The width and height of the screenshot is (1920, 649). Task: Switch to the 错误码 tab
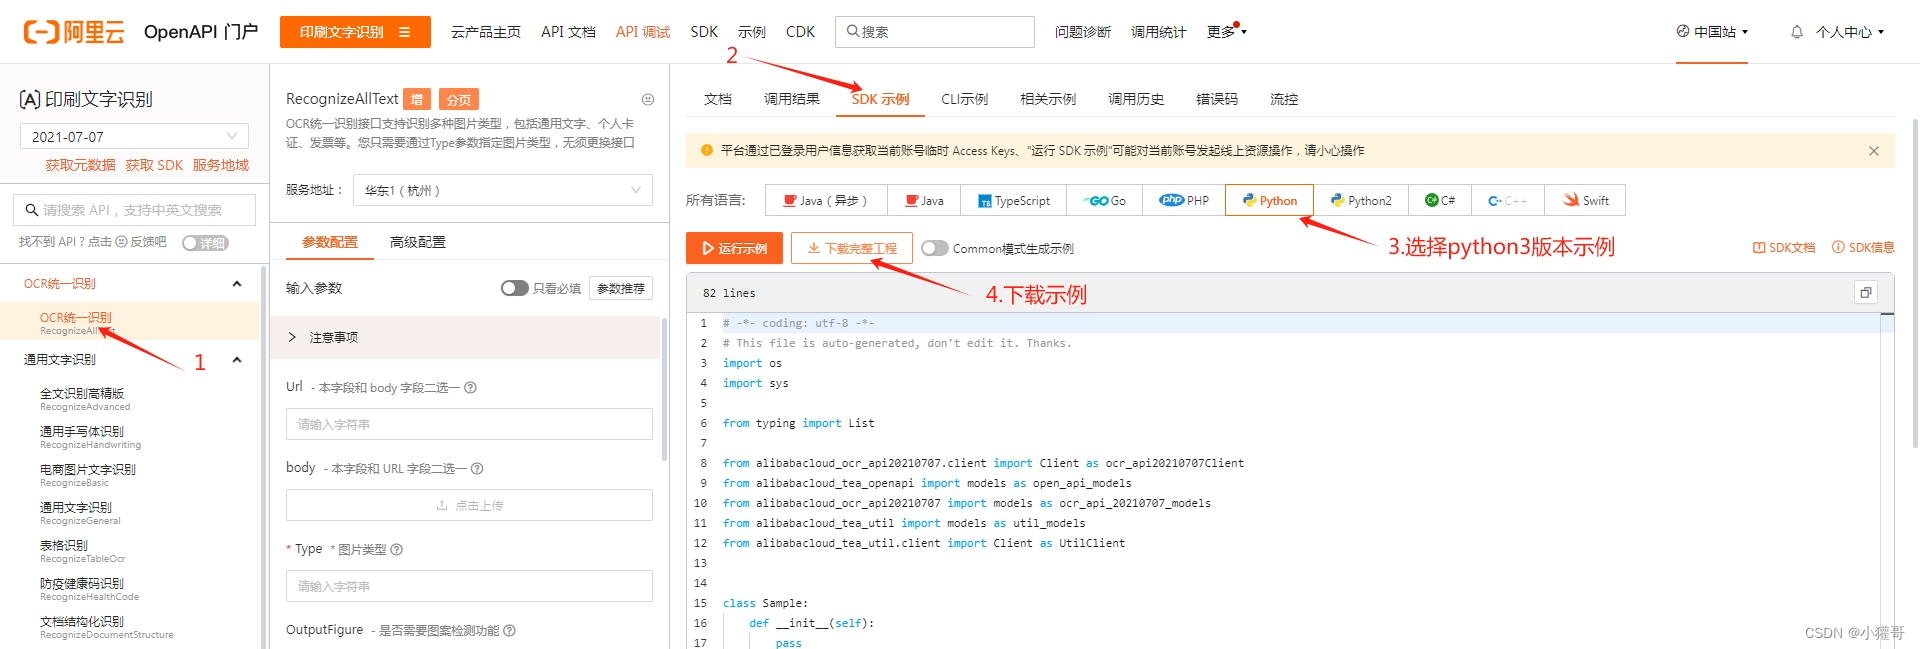(1217, 99)
